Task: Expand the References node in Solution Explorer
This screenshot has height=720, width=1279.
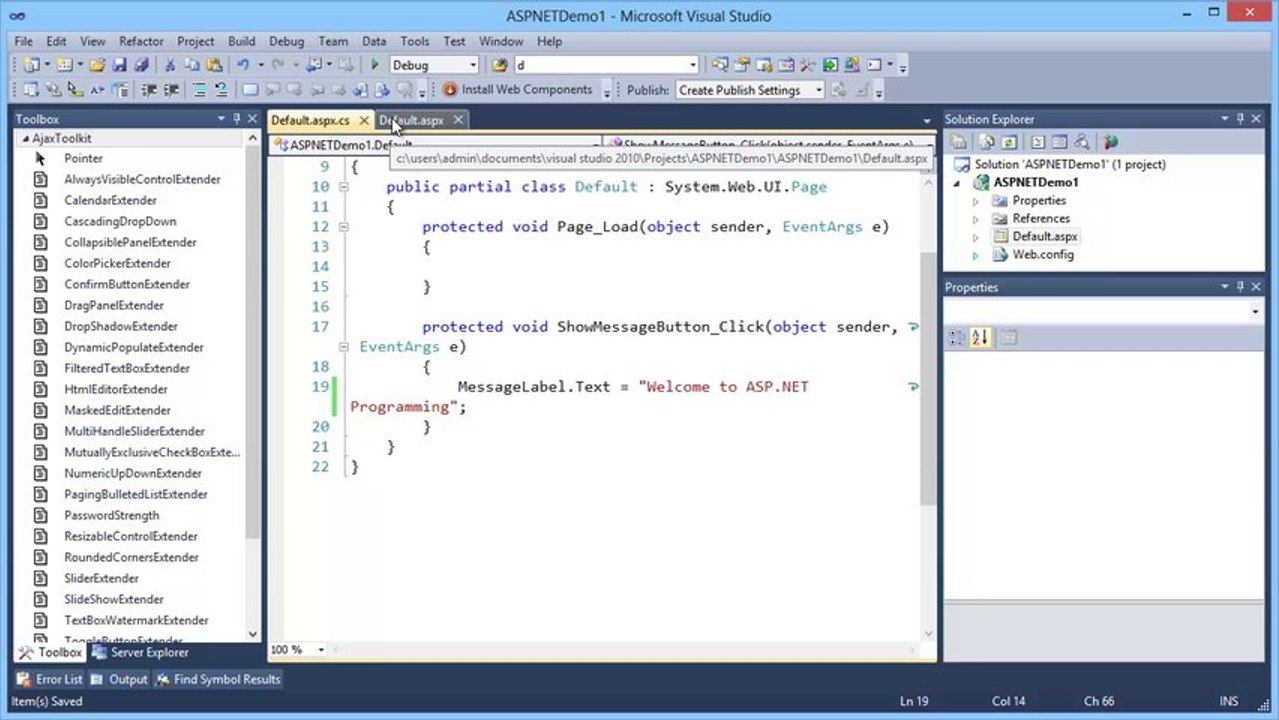Action: (977, 219)
